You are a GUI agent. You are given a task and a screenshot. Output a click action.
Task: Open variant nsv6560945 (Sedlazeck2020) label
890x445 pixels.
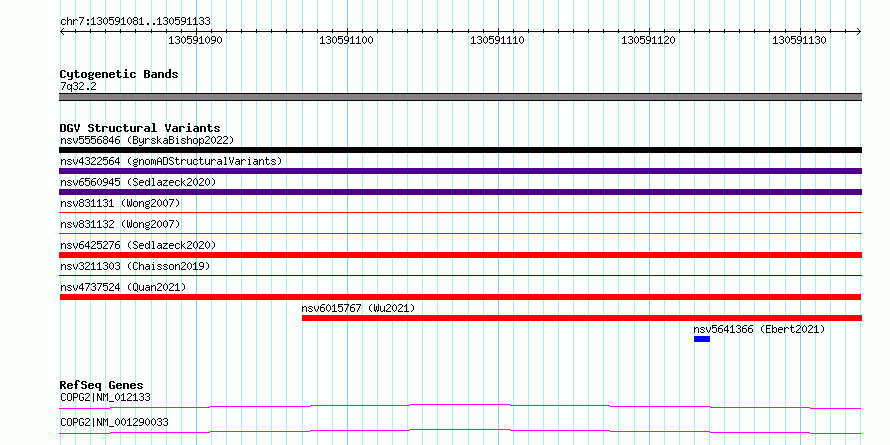pos(138,182)
